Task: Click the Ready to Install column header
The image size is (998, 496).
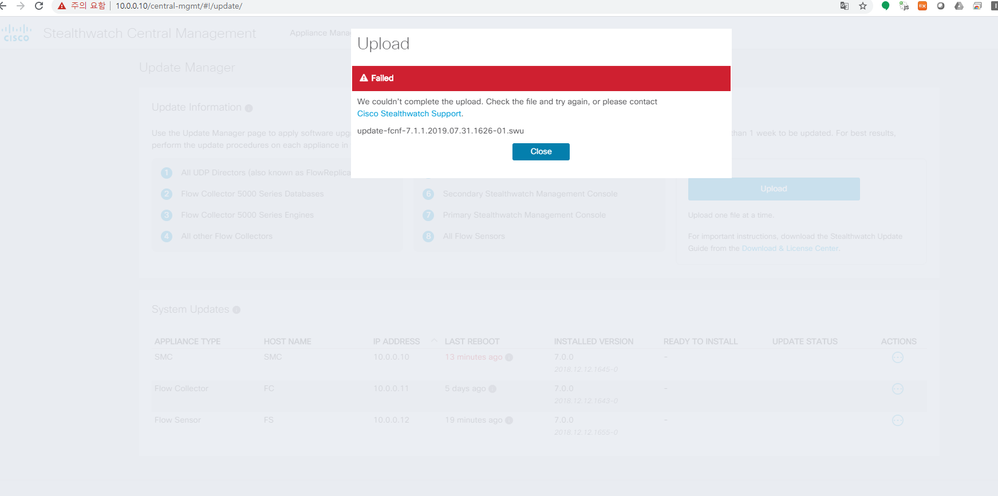Action: pos(700,342)
